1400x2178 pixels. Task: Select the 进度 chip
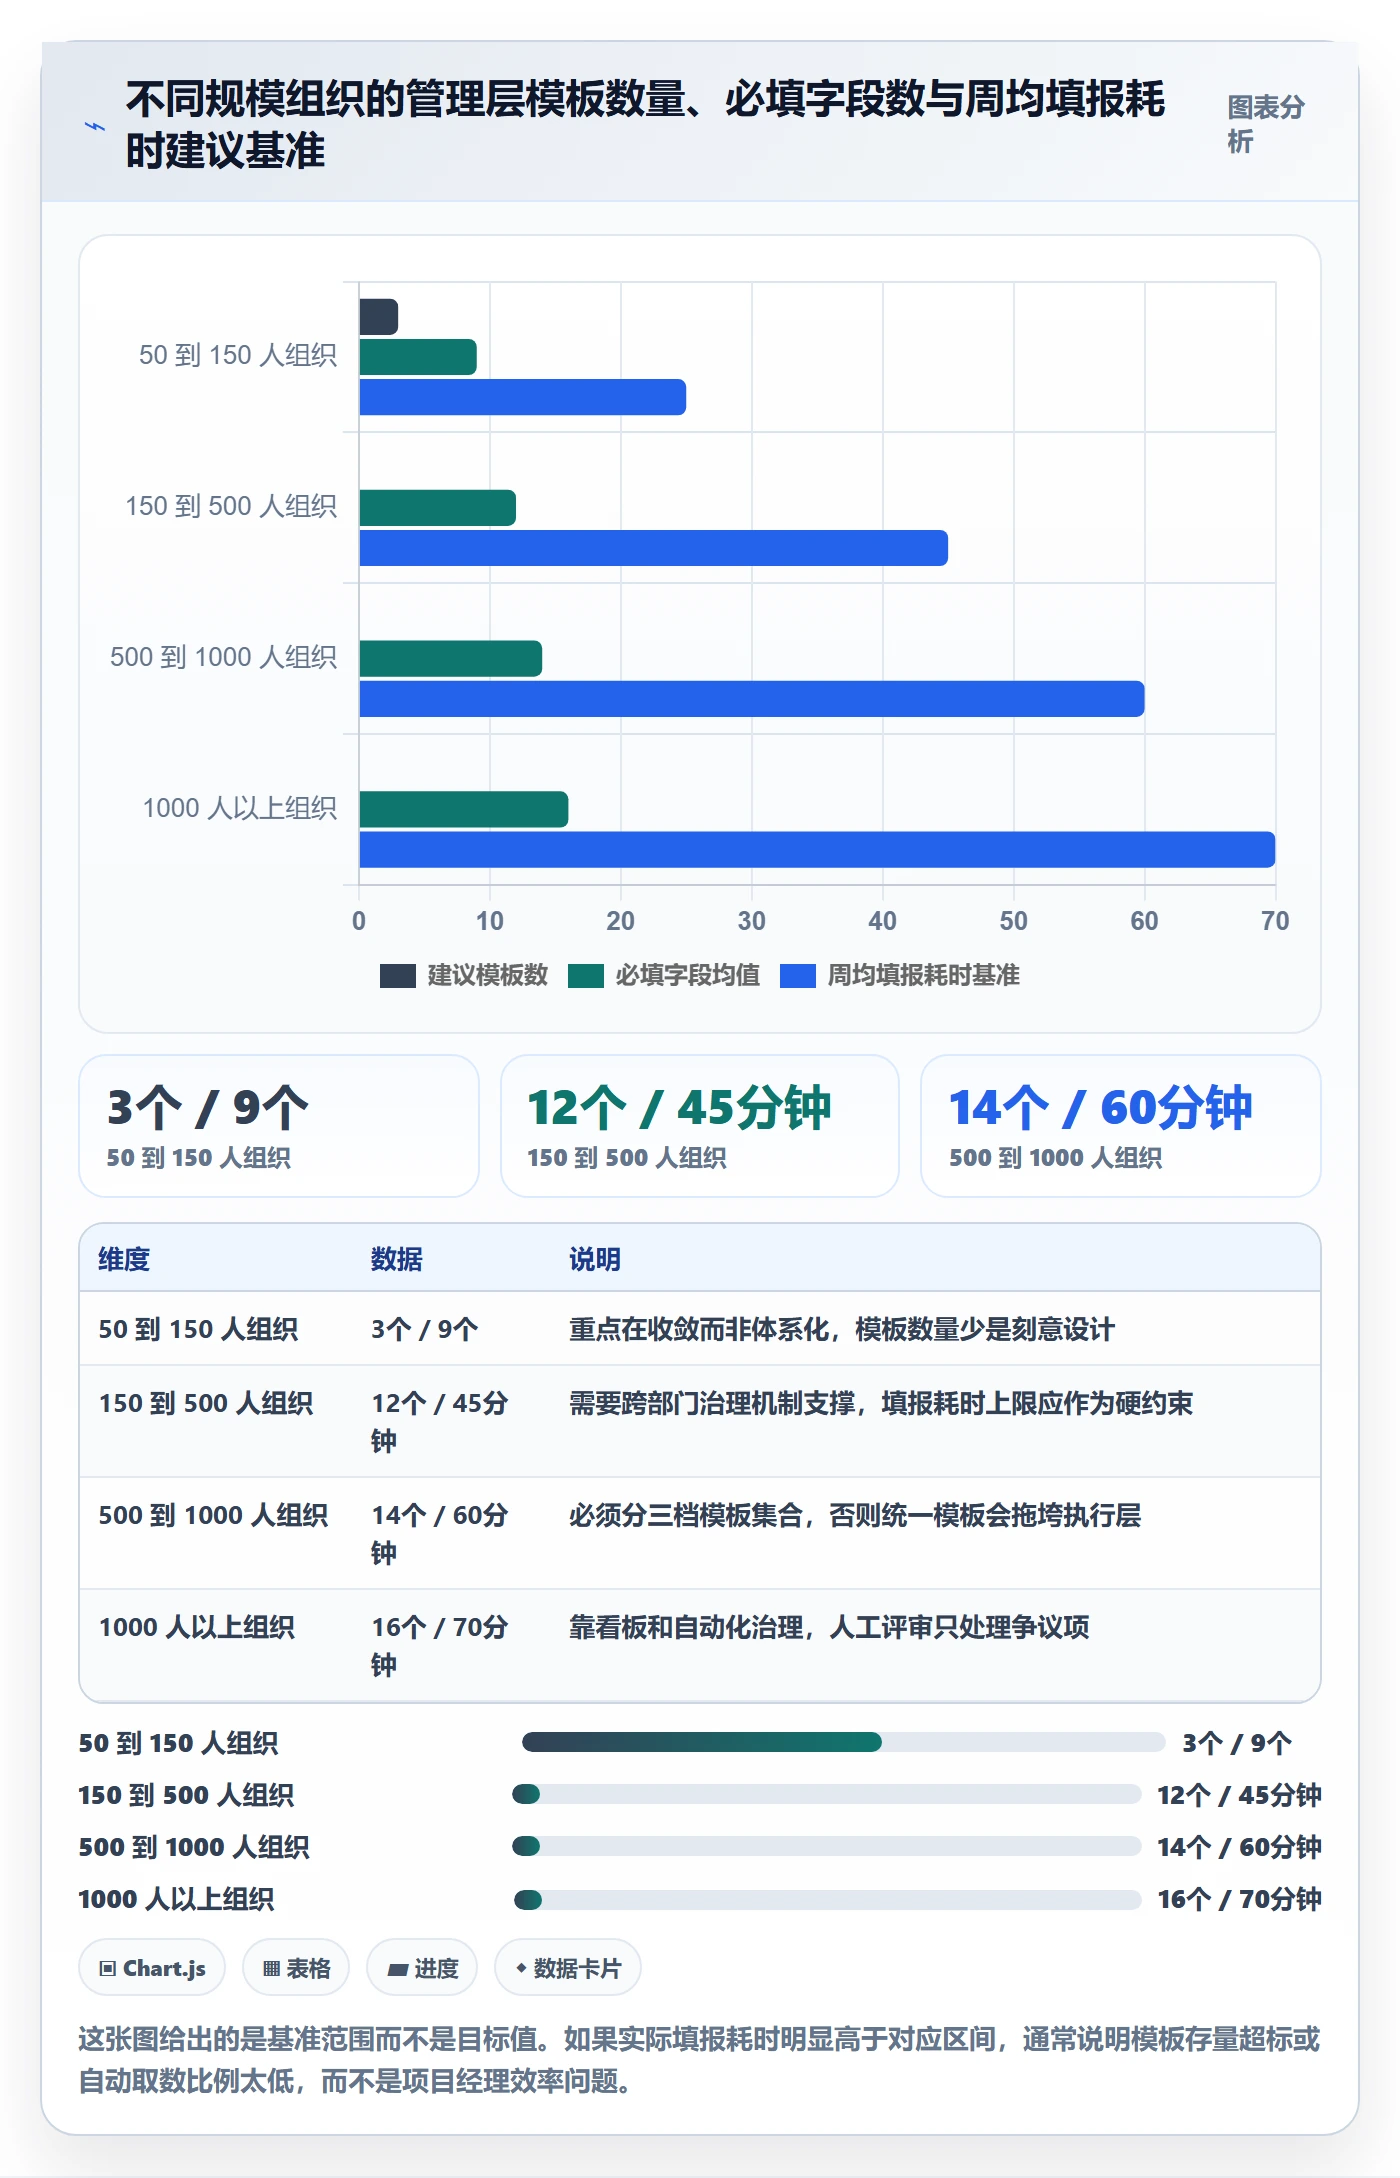point(422,1968)
